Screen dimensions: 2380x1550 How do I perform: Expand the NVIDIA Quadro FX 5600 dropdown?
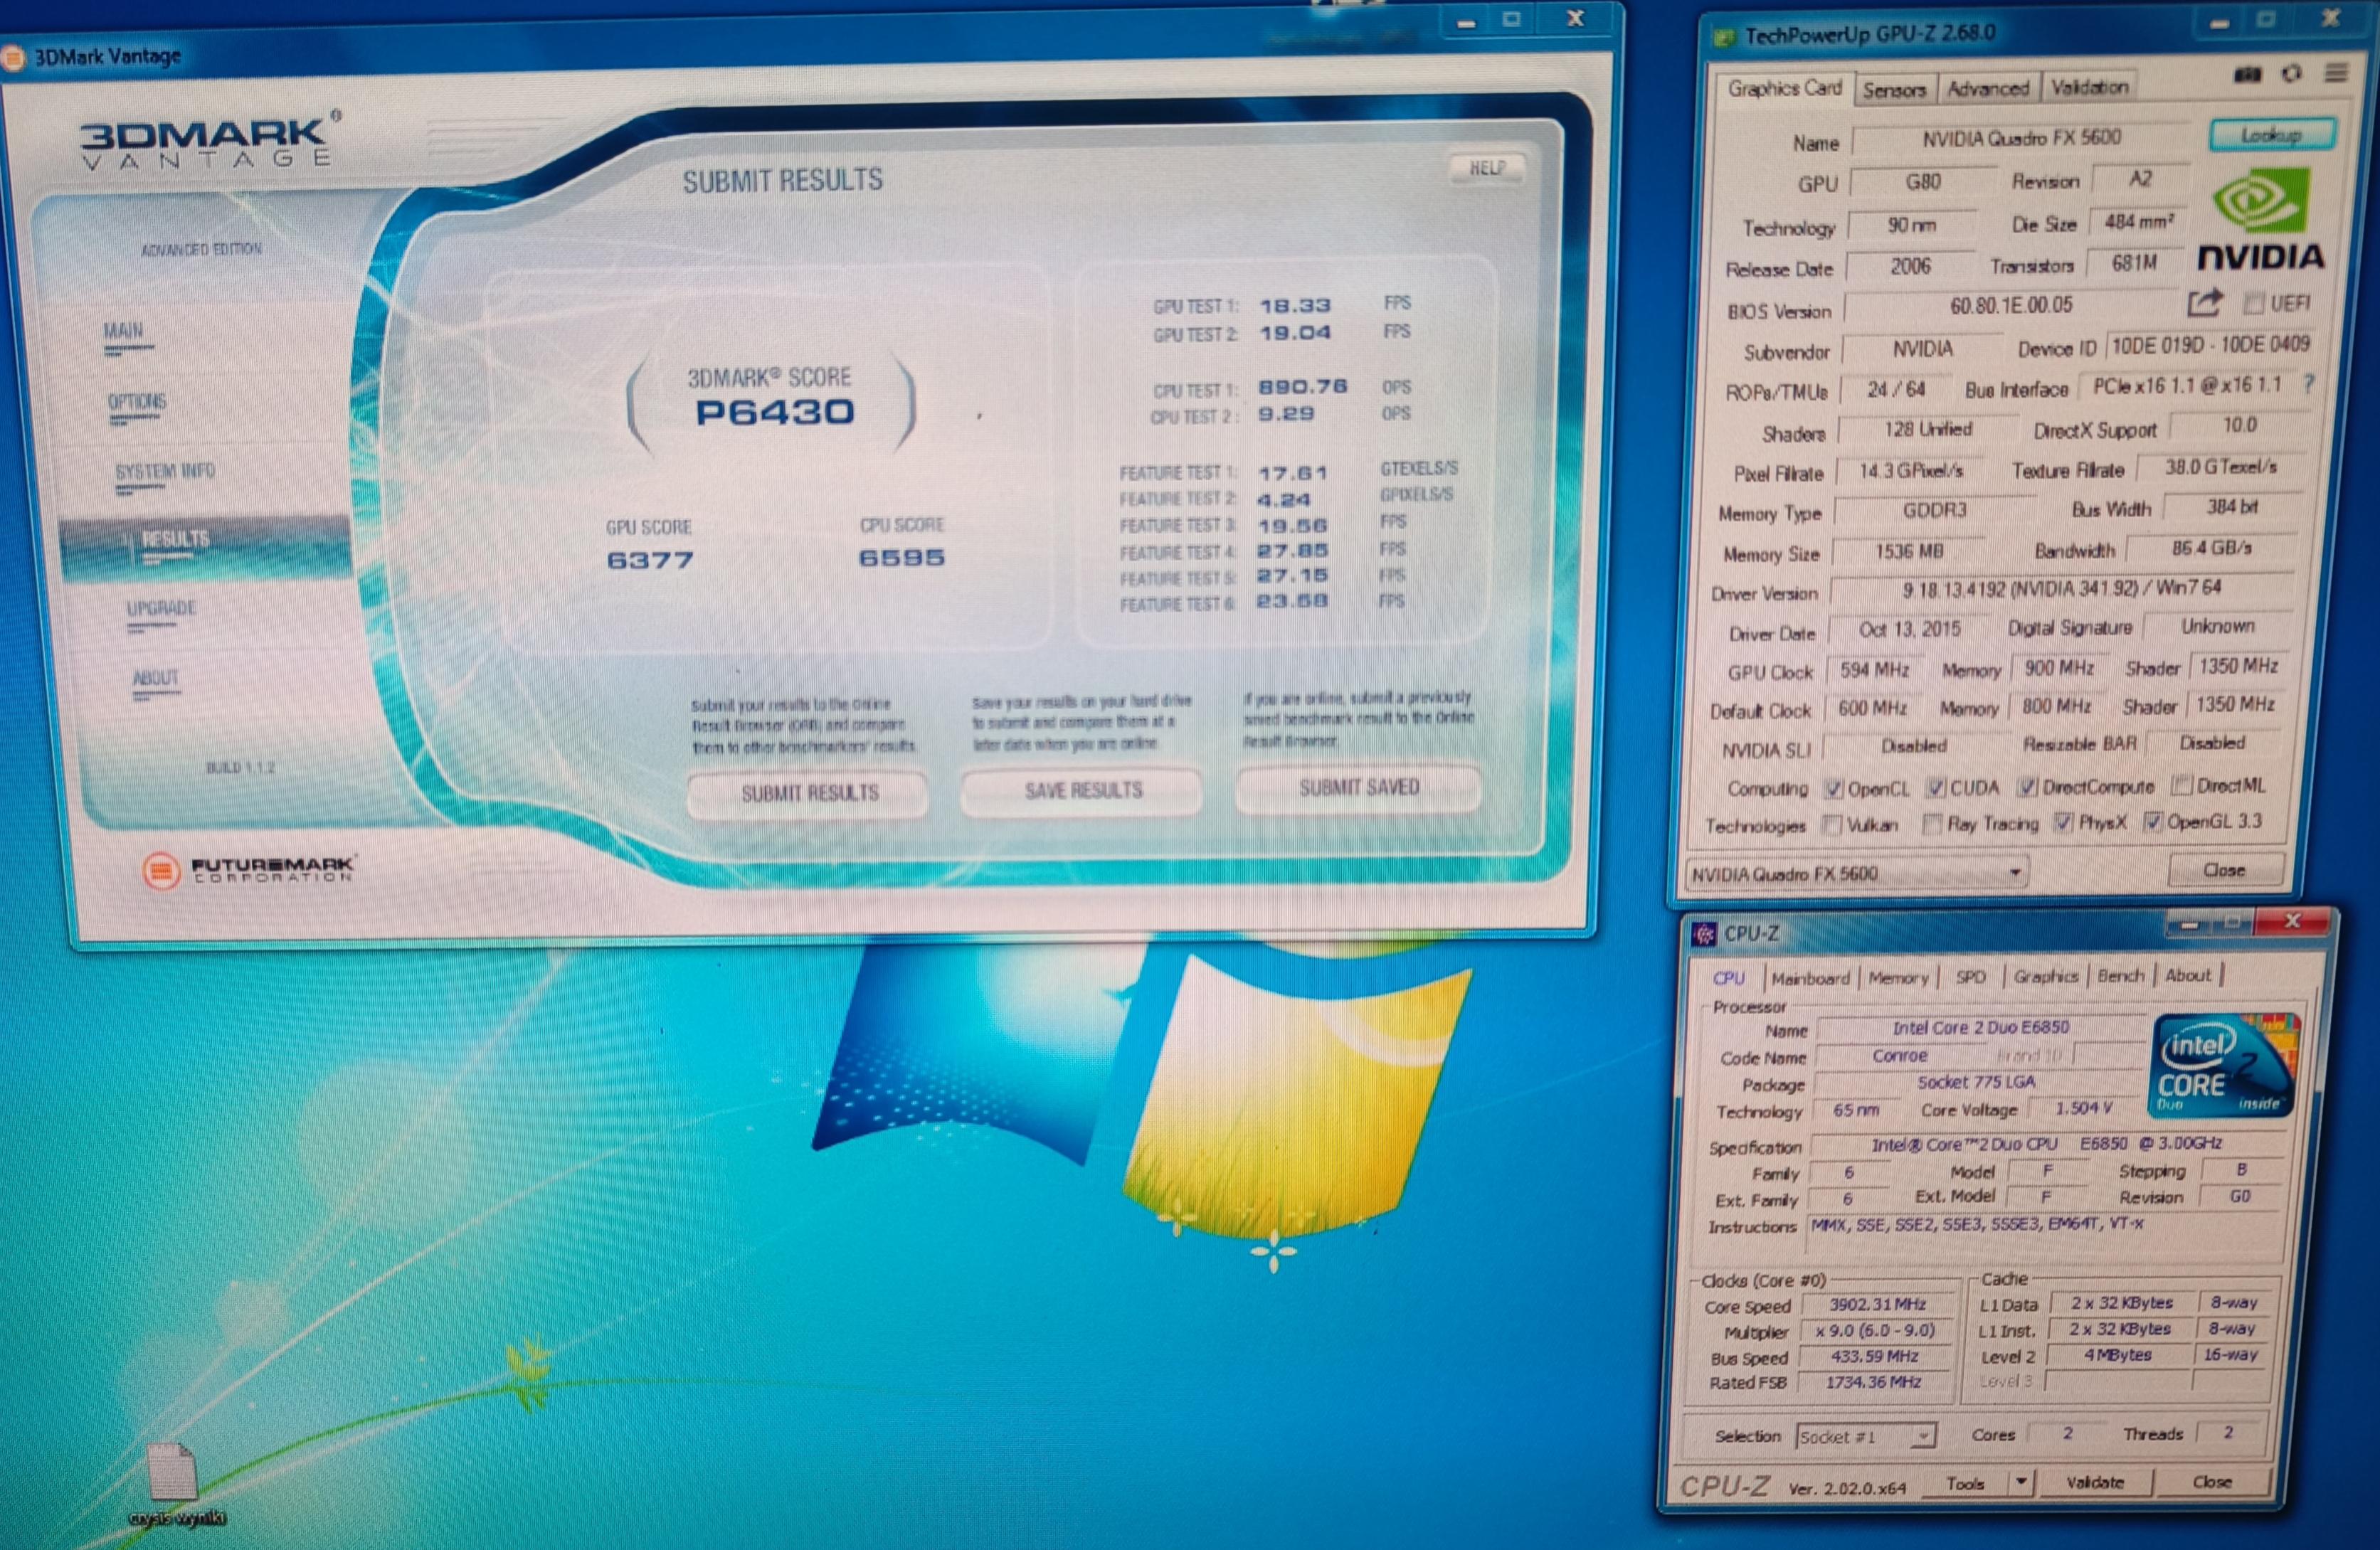point(2015,873)
